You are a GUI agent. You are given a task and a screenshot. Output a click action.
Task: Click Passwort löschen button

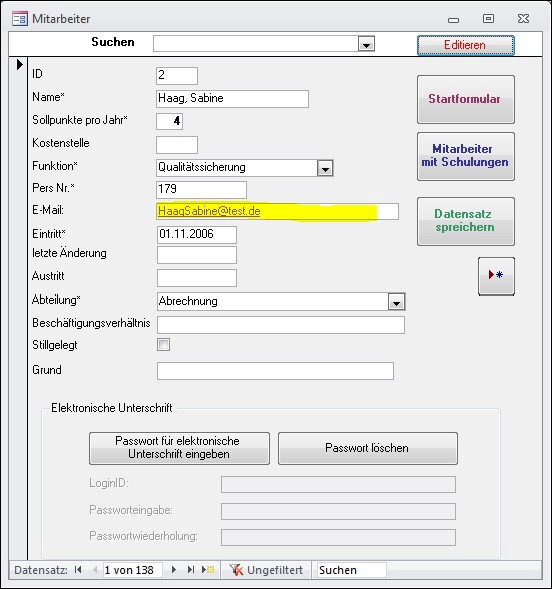[368, 448]
